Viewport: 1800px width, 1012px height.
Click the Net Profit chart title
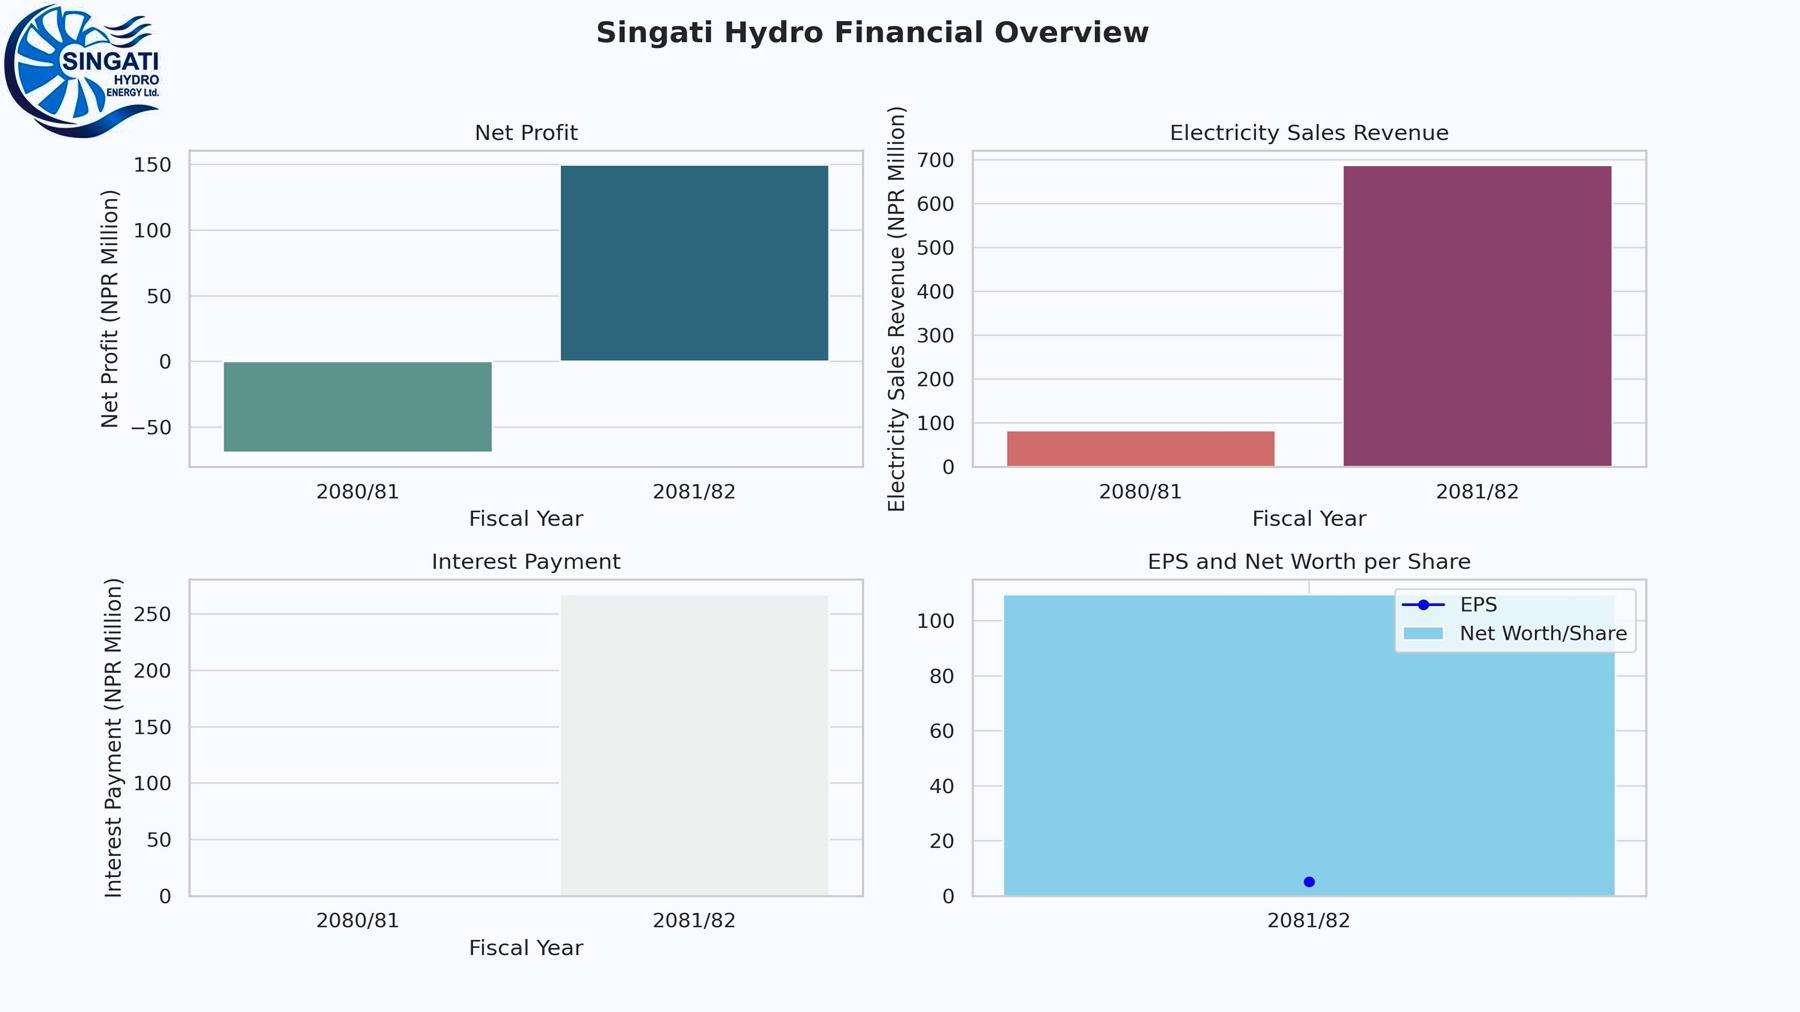coord(526,133)
